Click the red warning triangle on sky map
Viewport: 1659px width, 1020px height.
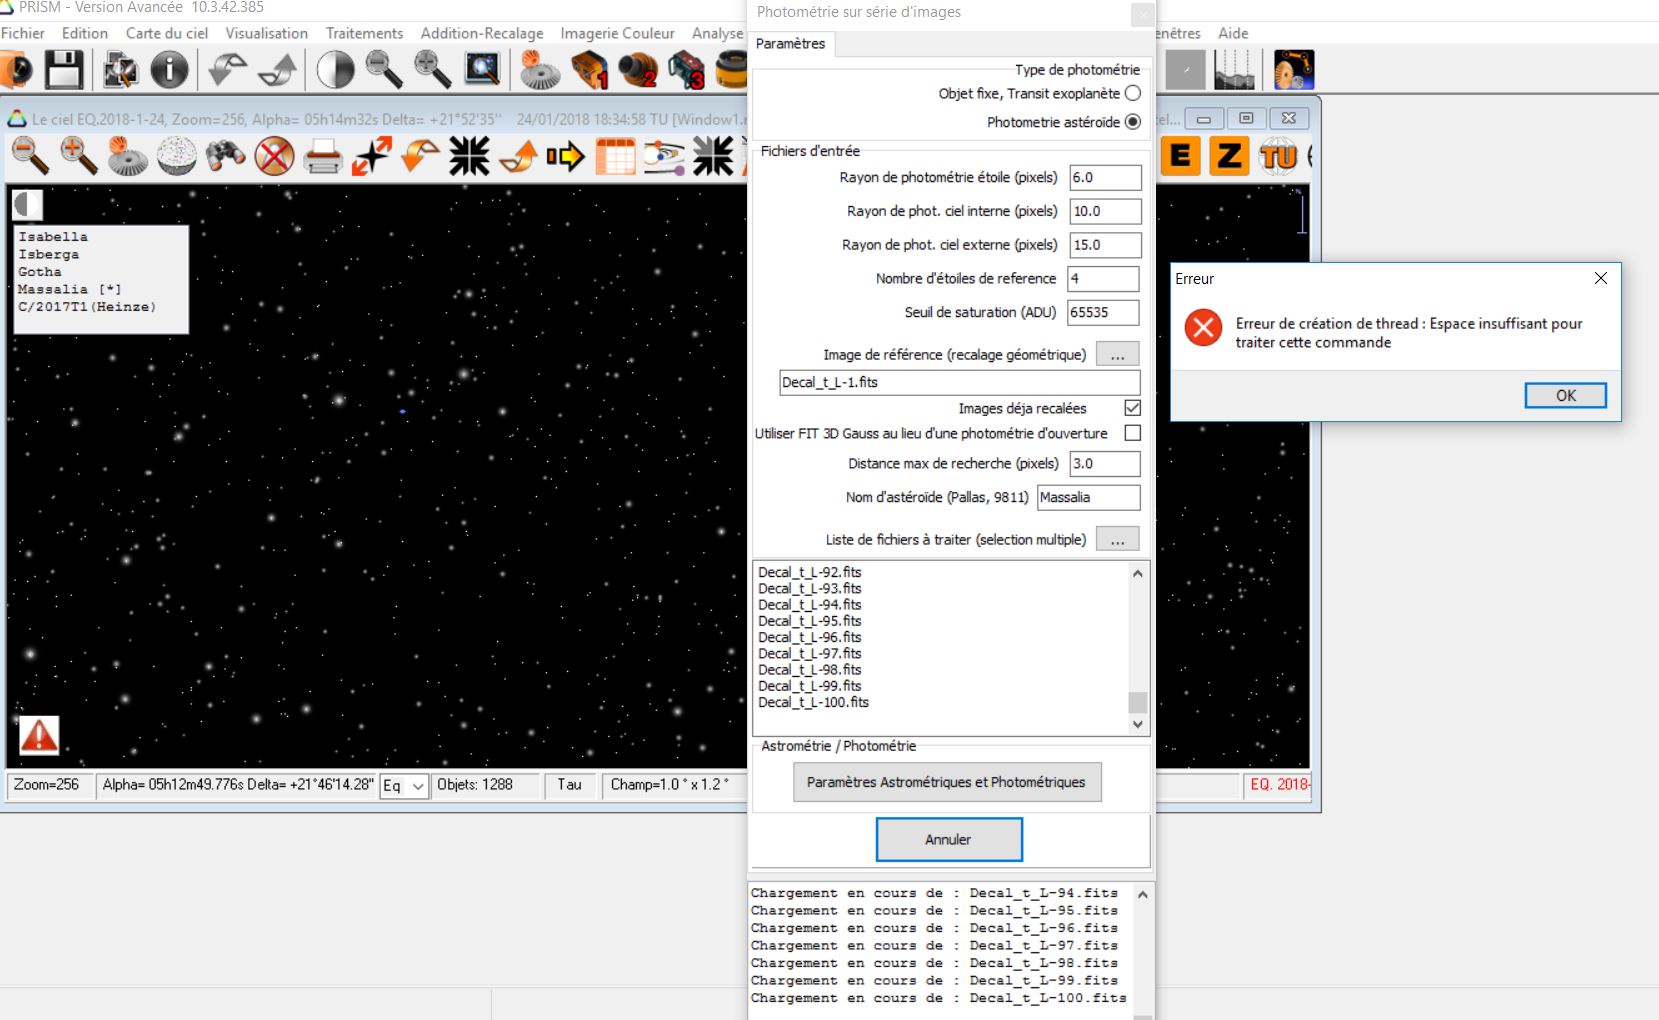pos(39,736)
